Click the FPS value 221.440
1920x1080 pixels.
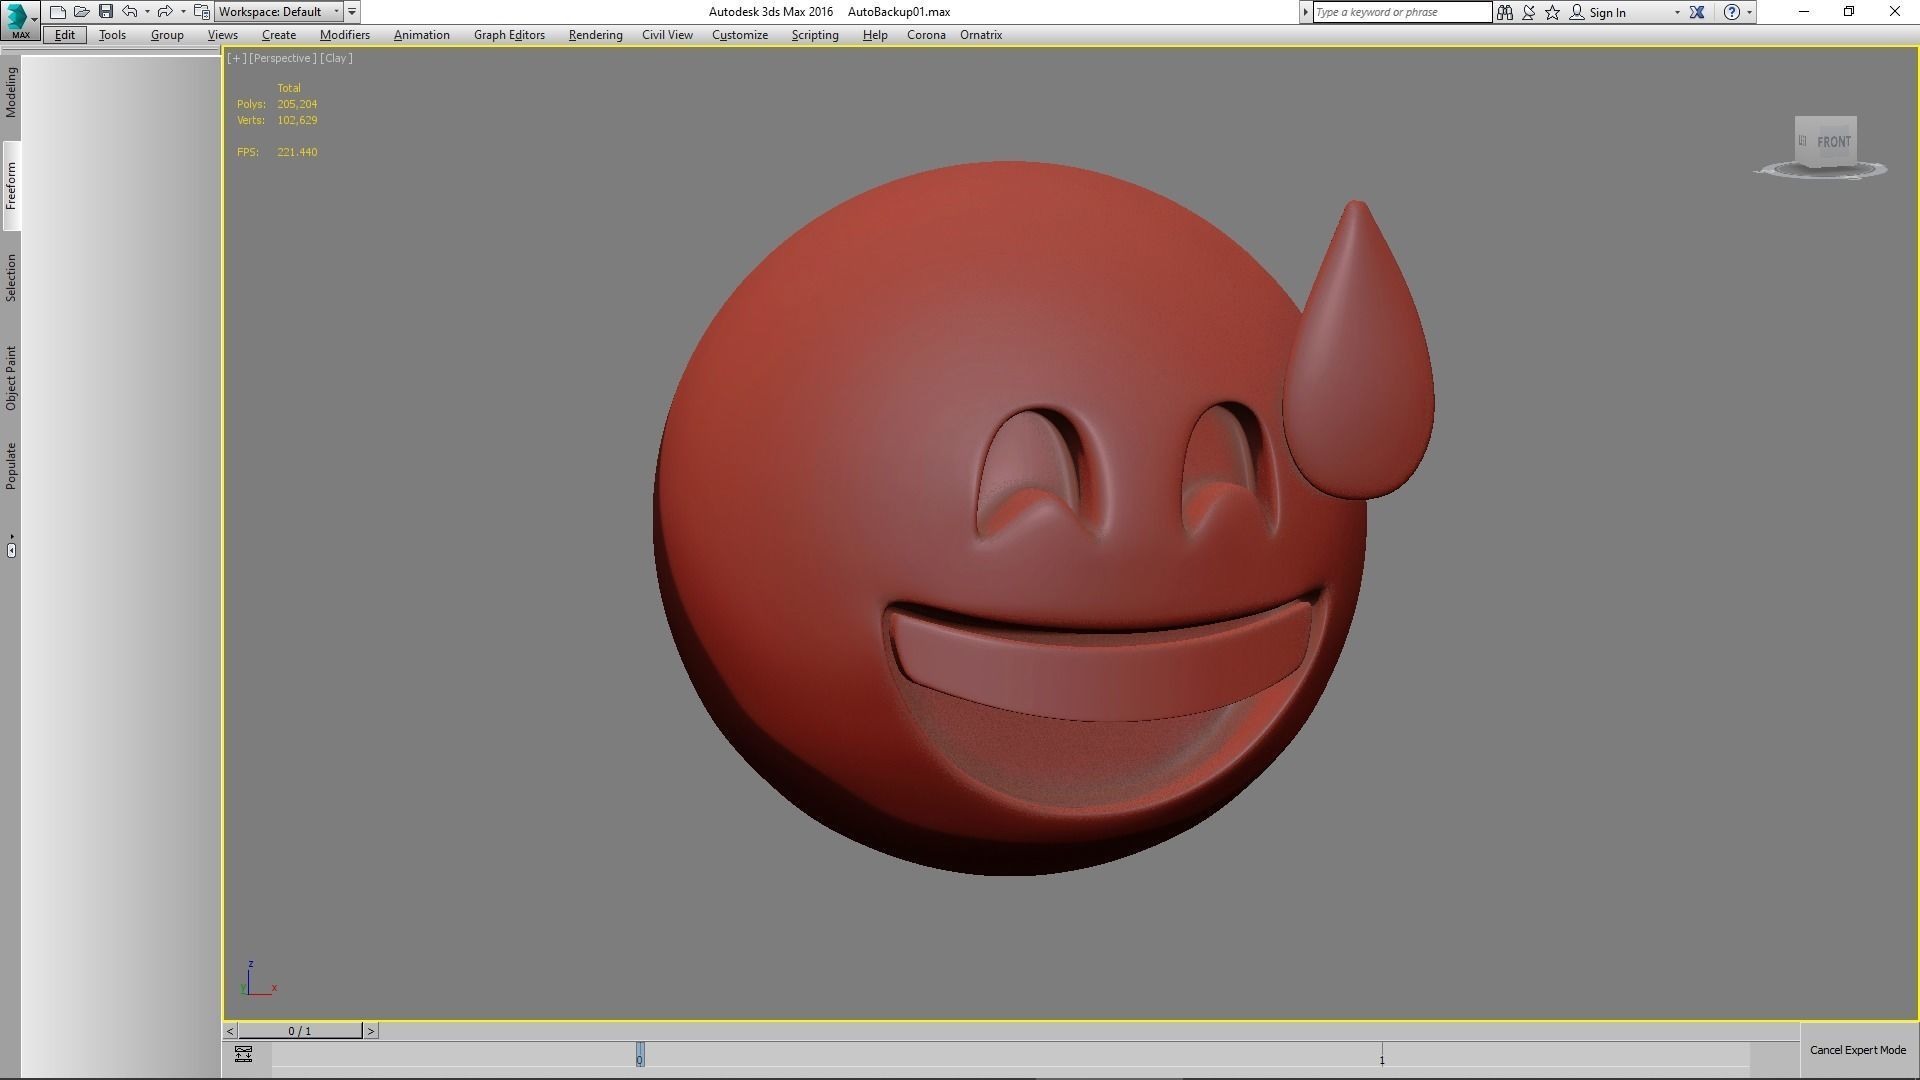[x=297, y=152]
